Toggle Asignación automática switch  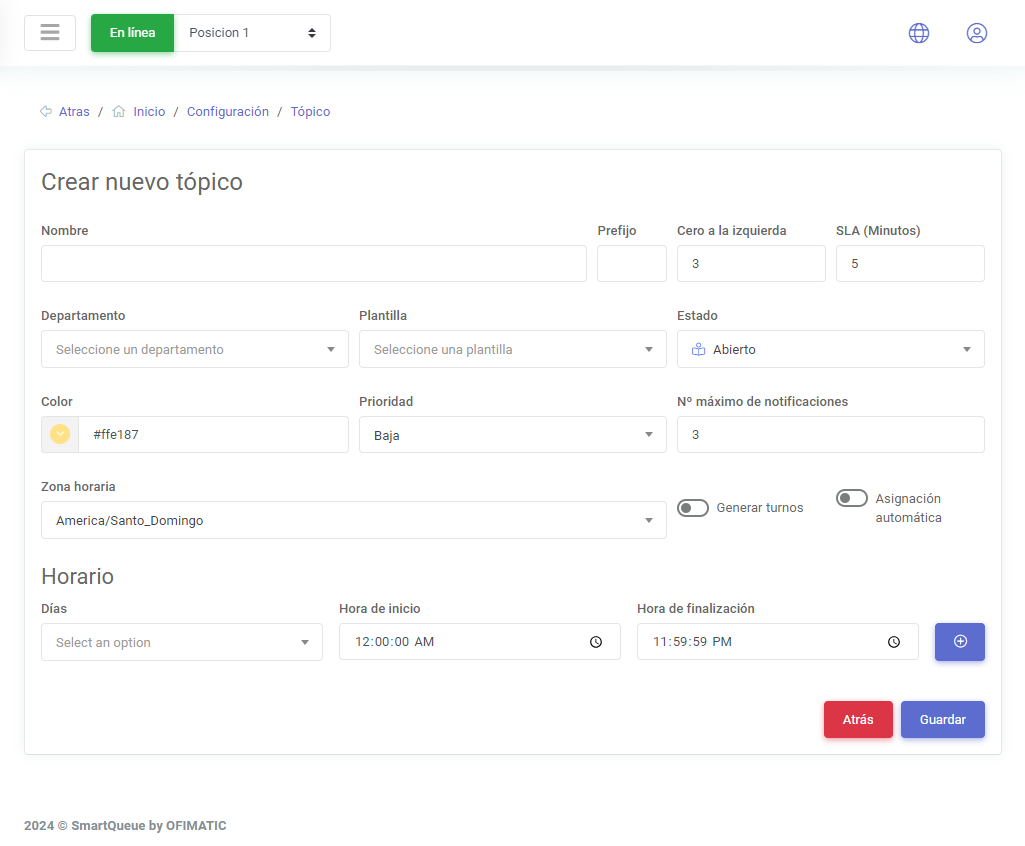pos(852,498)
